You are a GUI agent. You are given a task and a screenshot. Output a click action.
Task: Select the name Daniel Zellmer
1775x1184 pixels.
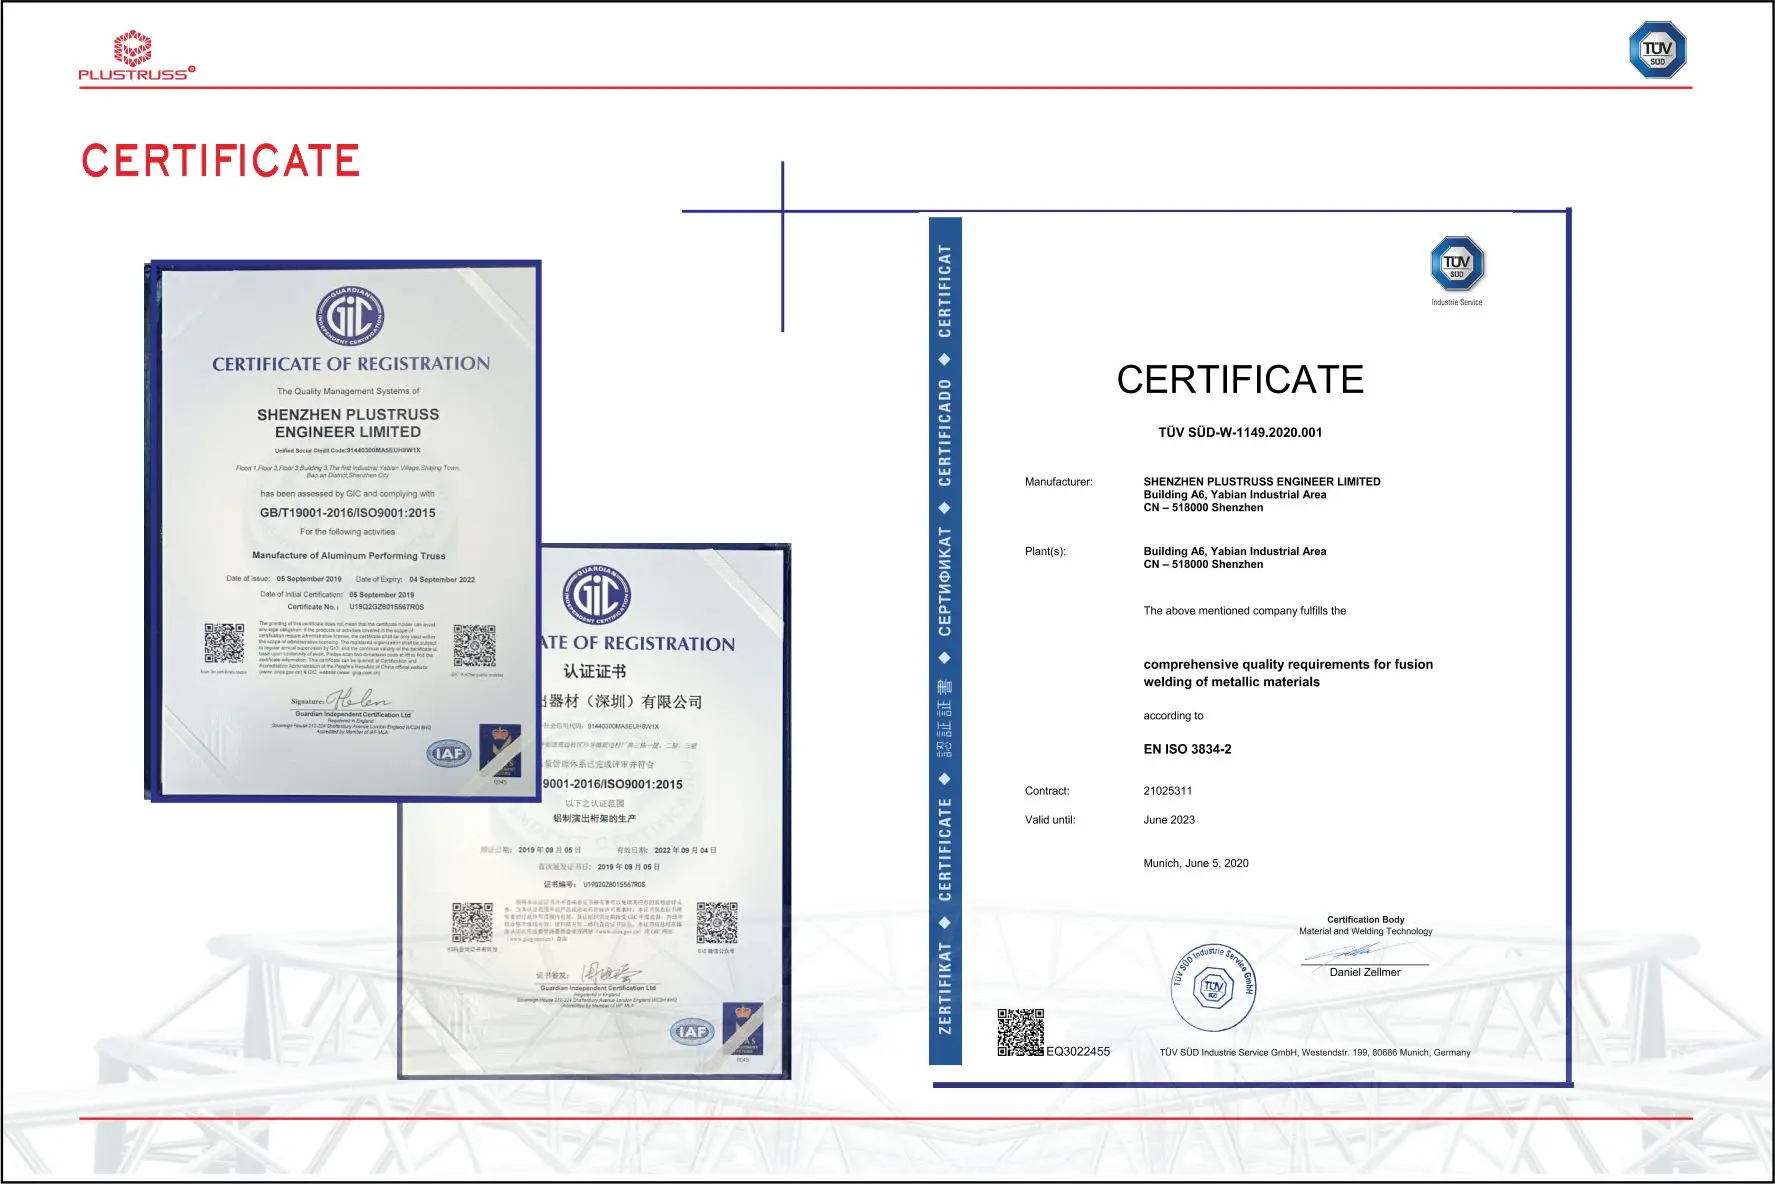pyautogui.click(x=1365, y=972)
